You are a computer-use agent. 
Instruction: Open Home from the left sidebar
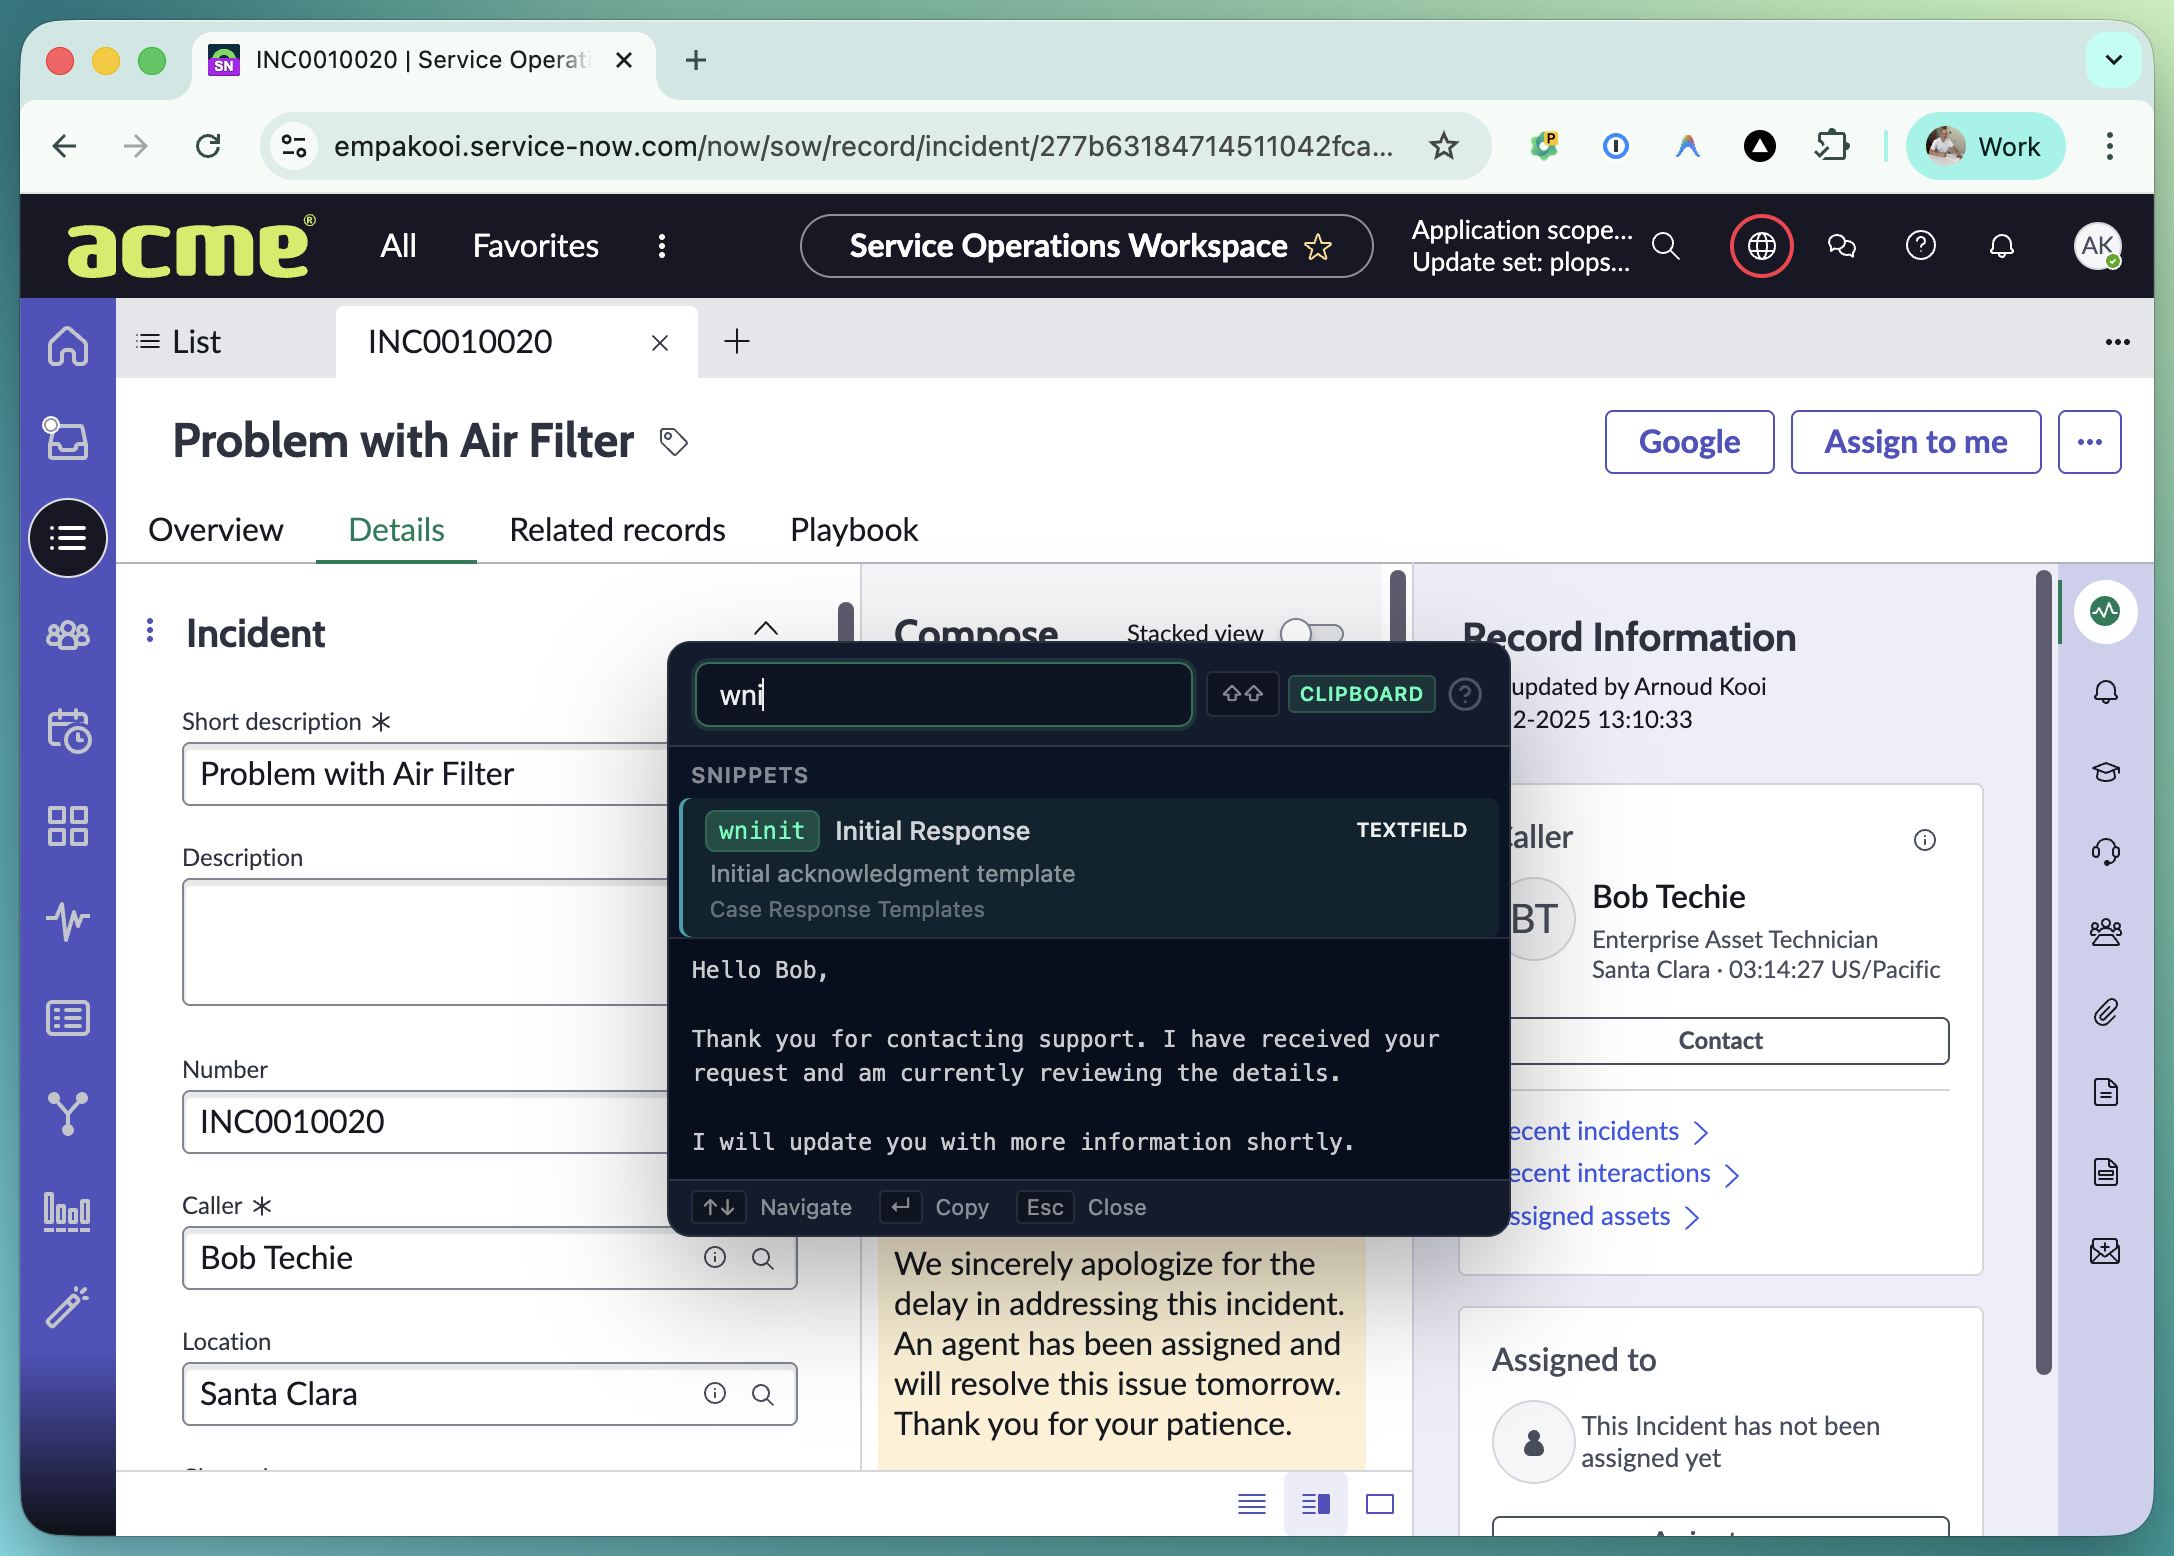[66, 345]
